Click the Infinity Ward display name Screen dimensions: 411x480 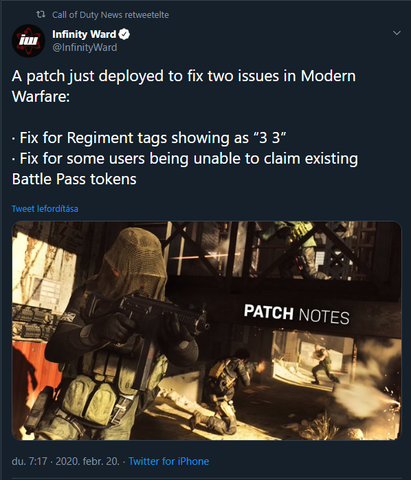tap(84, 34)
